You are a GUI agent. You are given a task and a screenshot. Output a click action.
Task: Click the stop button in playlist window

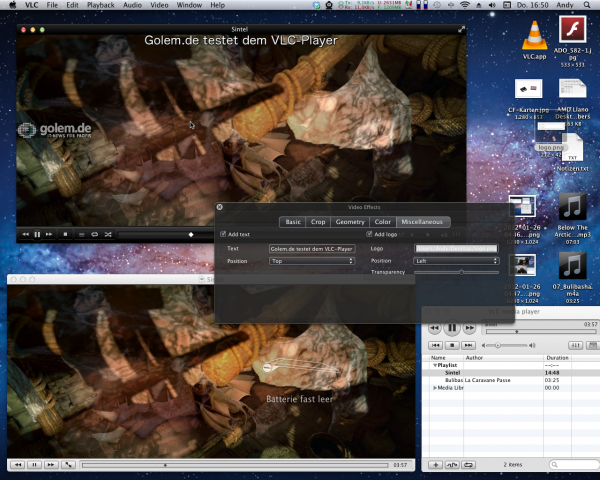pos(453,345)
